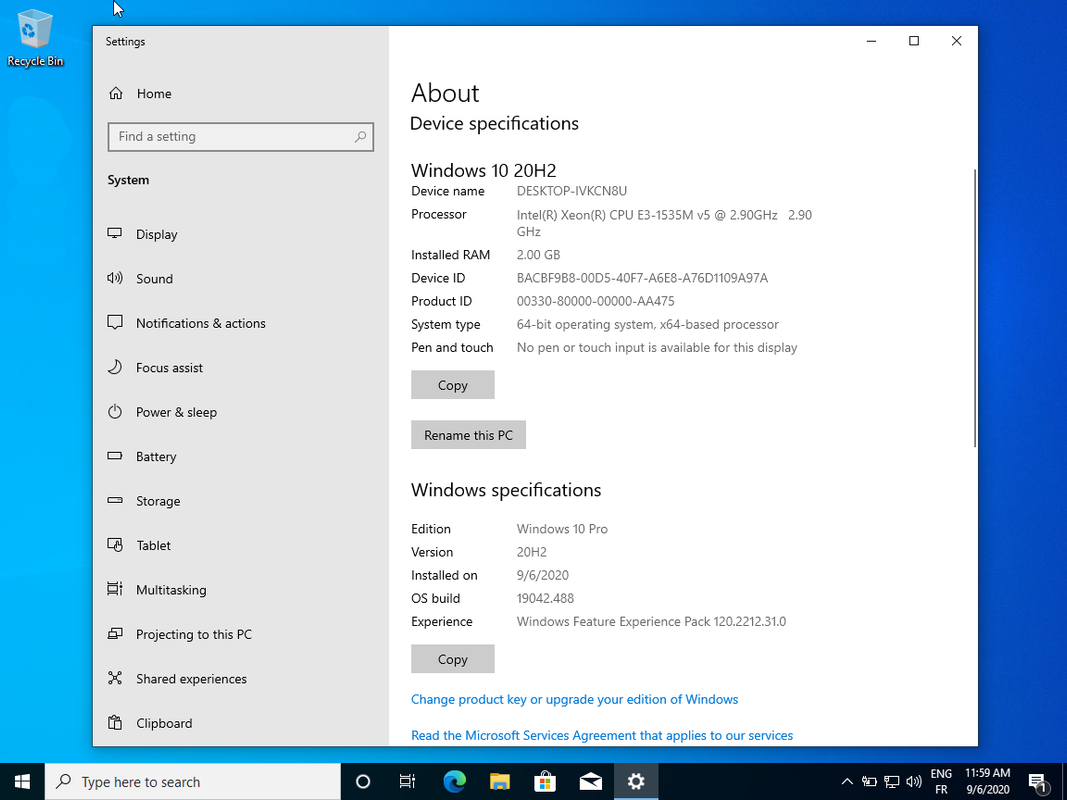Image resolution: width=1067 pixels, height=800 pixels.
Task: Click the Windows 10 Pro edition value
Action: coord(562,529)
